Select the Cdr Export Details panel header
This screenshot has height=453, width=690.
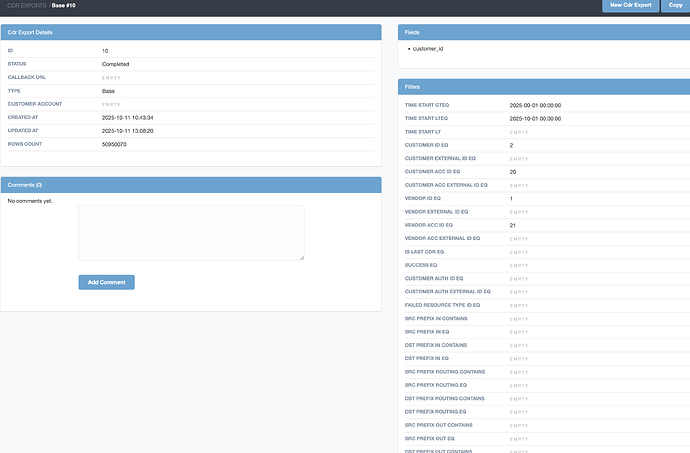190,33
